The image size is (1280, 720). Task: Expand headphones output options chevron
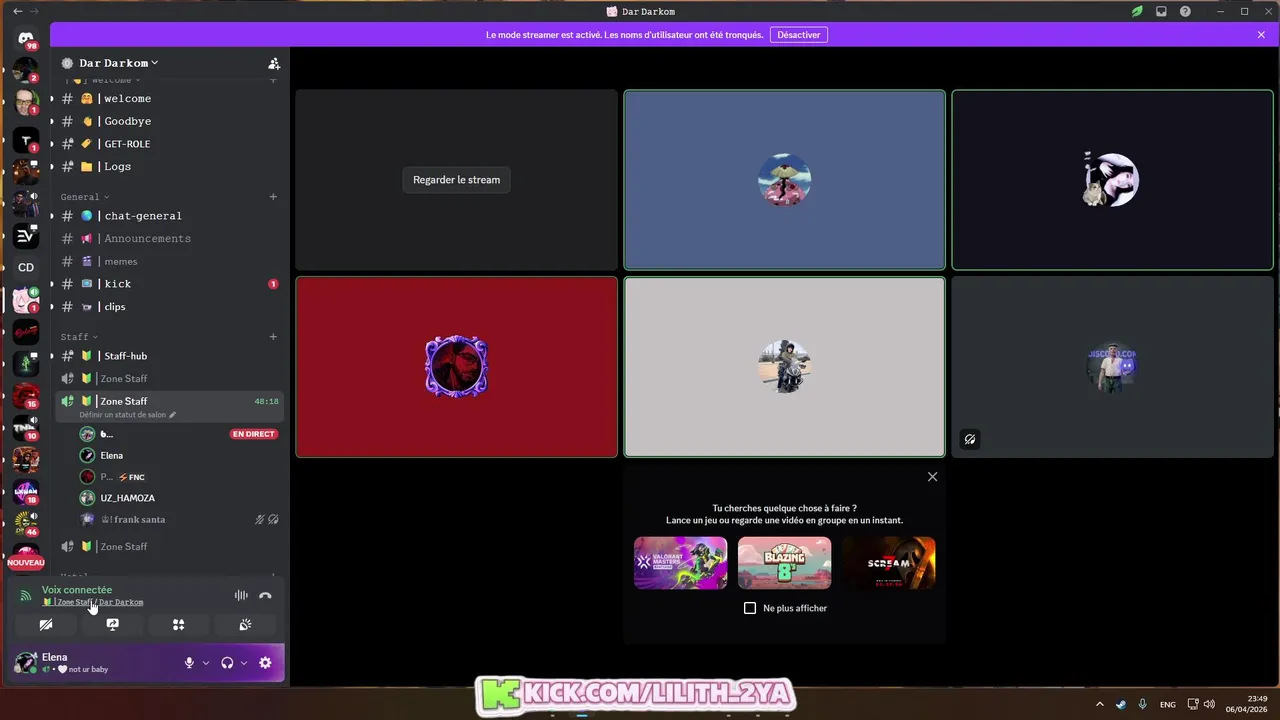coord(244,663)
